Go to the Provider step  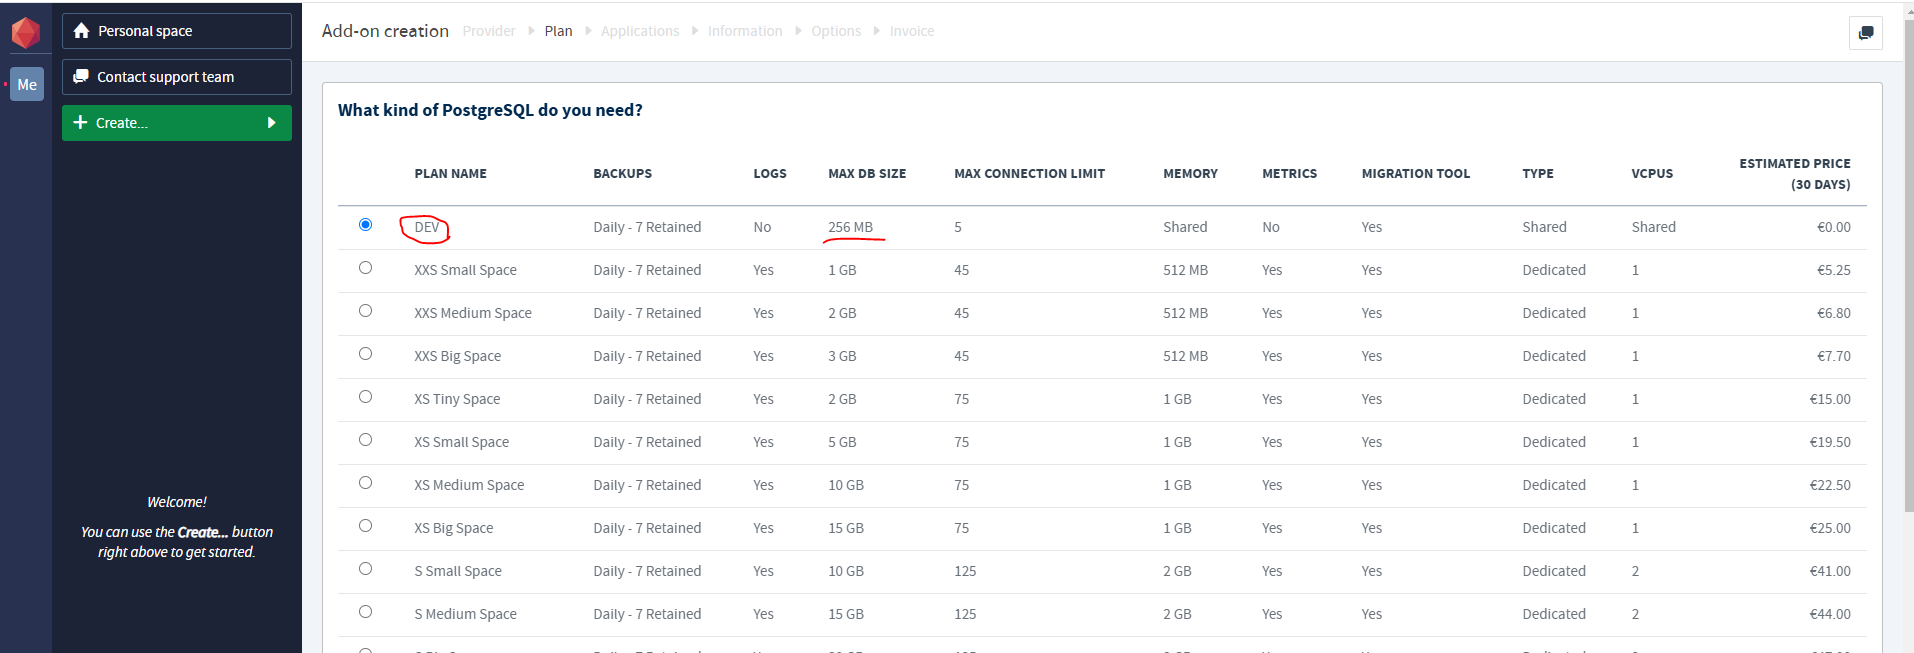point(489,31)
